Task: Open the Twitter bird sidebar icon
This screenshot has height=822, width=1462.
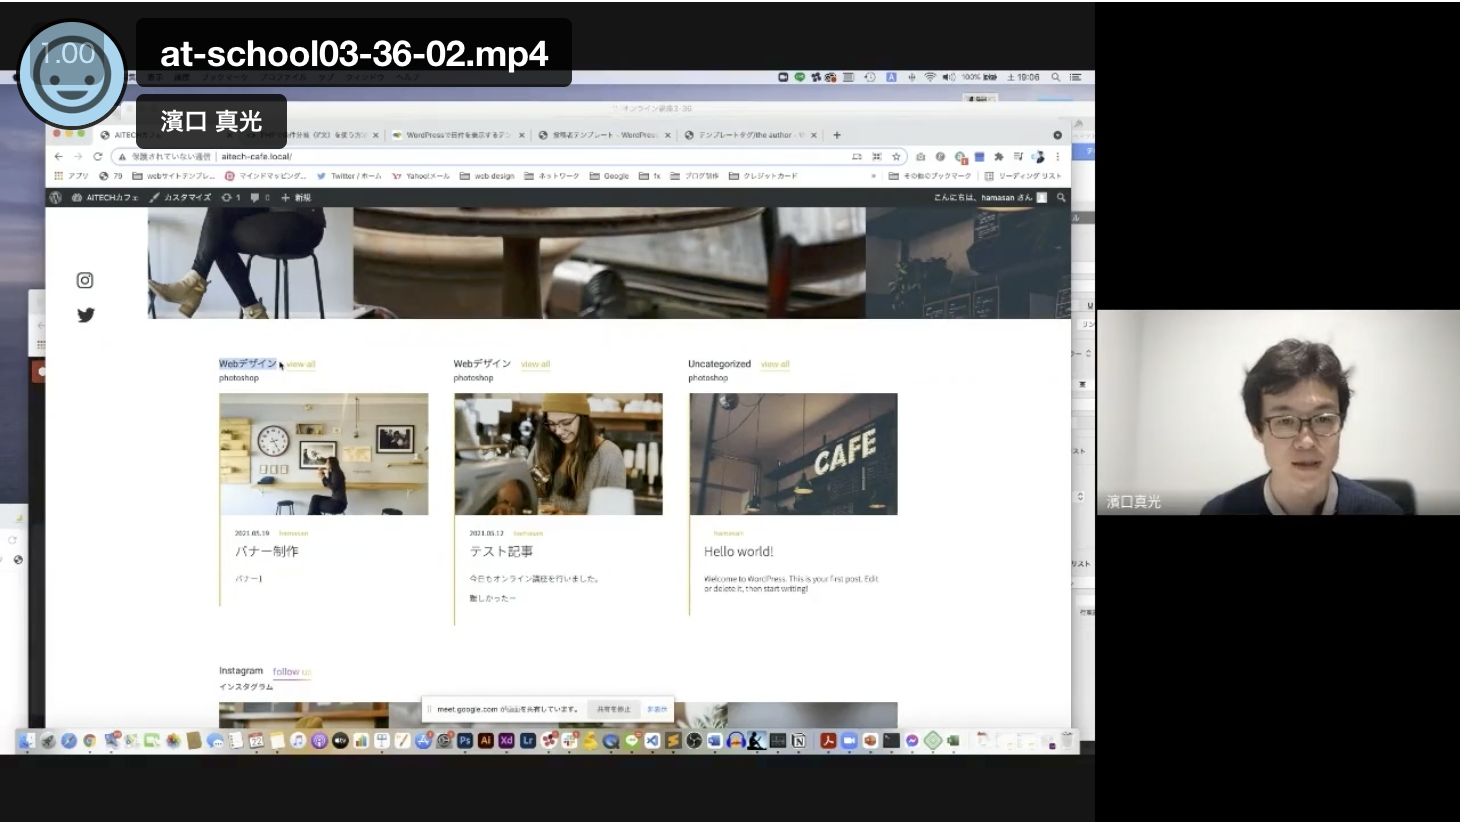Action: coord(86,315)
